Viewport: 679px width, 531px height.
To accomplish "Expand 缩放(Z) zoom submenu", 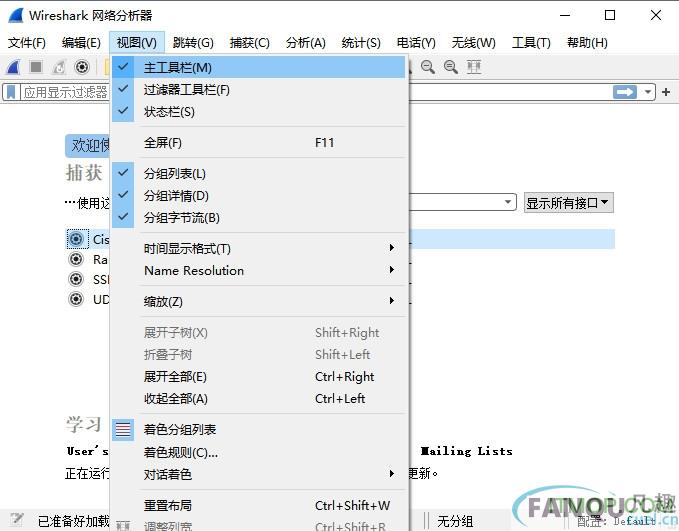I will 259,301.
